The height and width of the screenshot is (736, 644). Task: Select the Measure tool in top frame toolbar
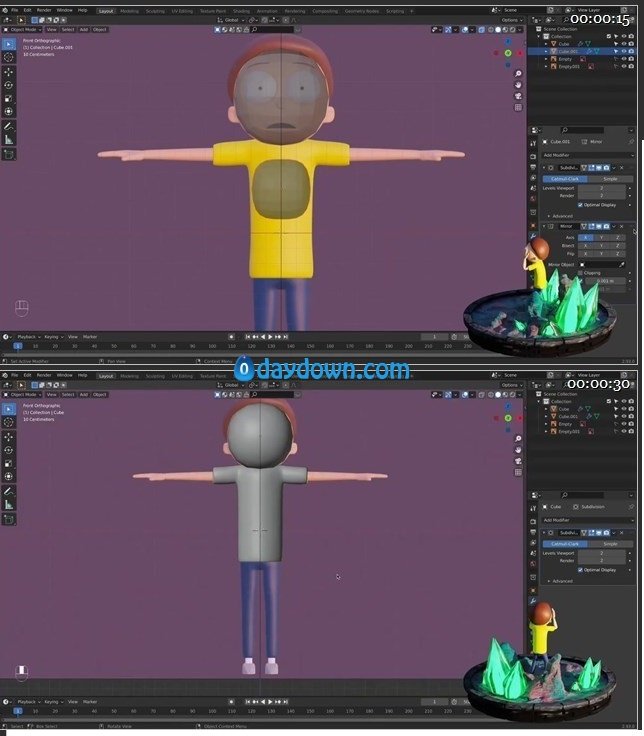pos(8,139)
